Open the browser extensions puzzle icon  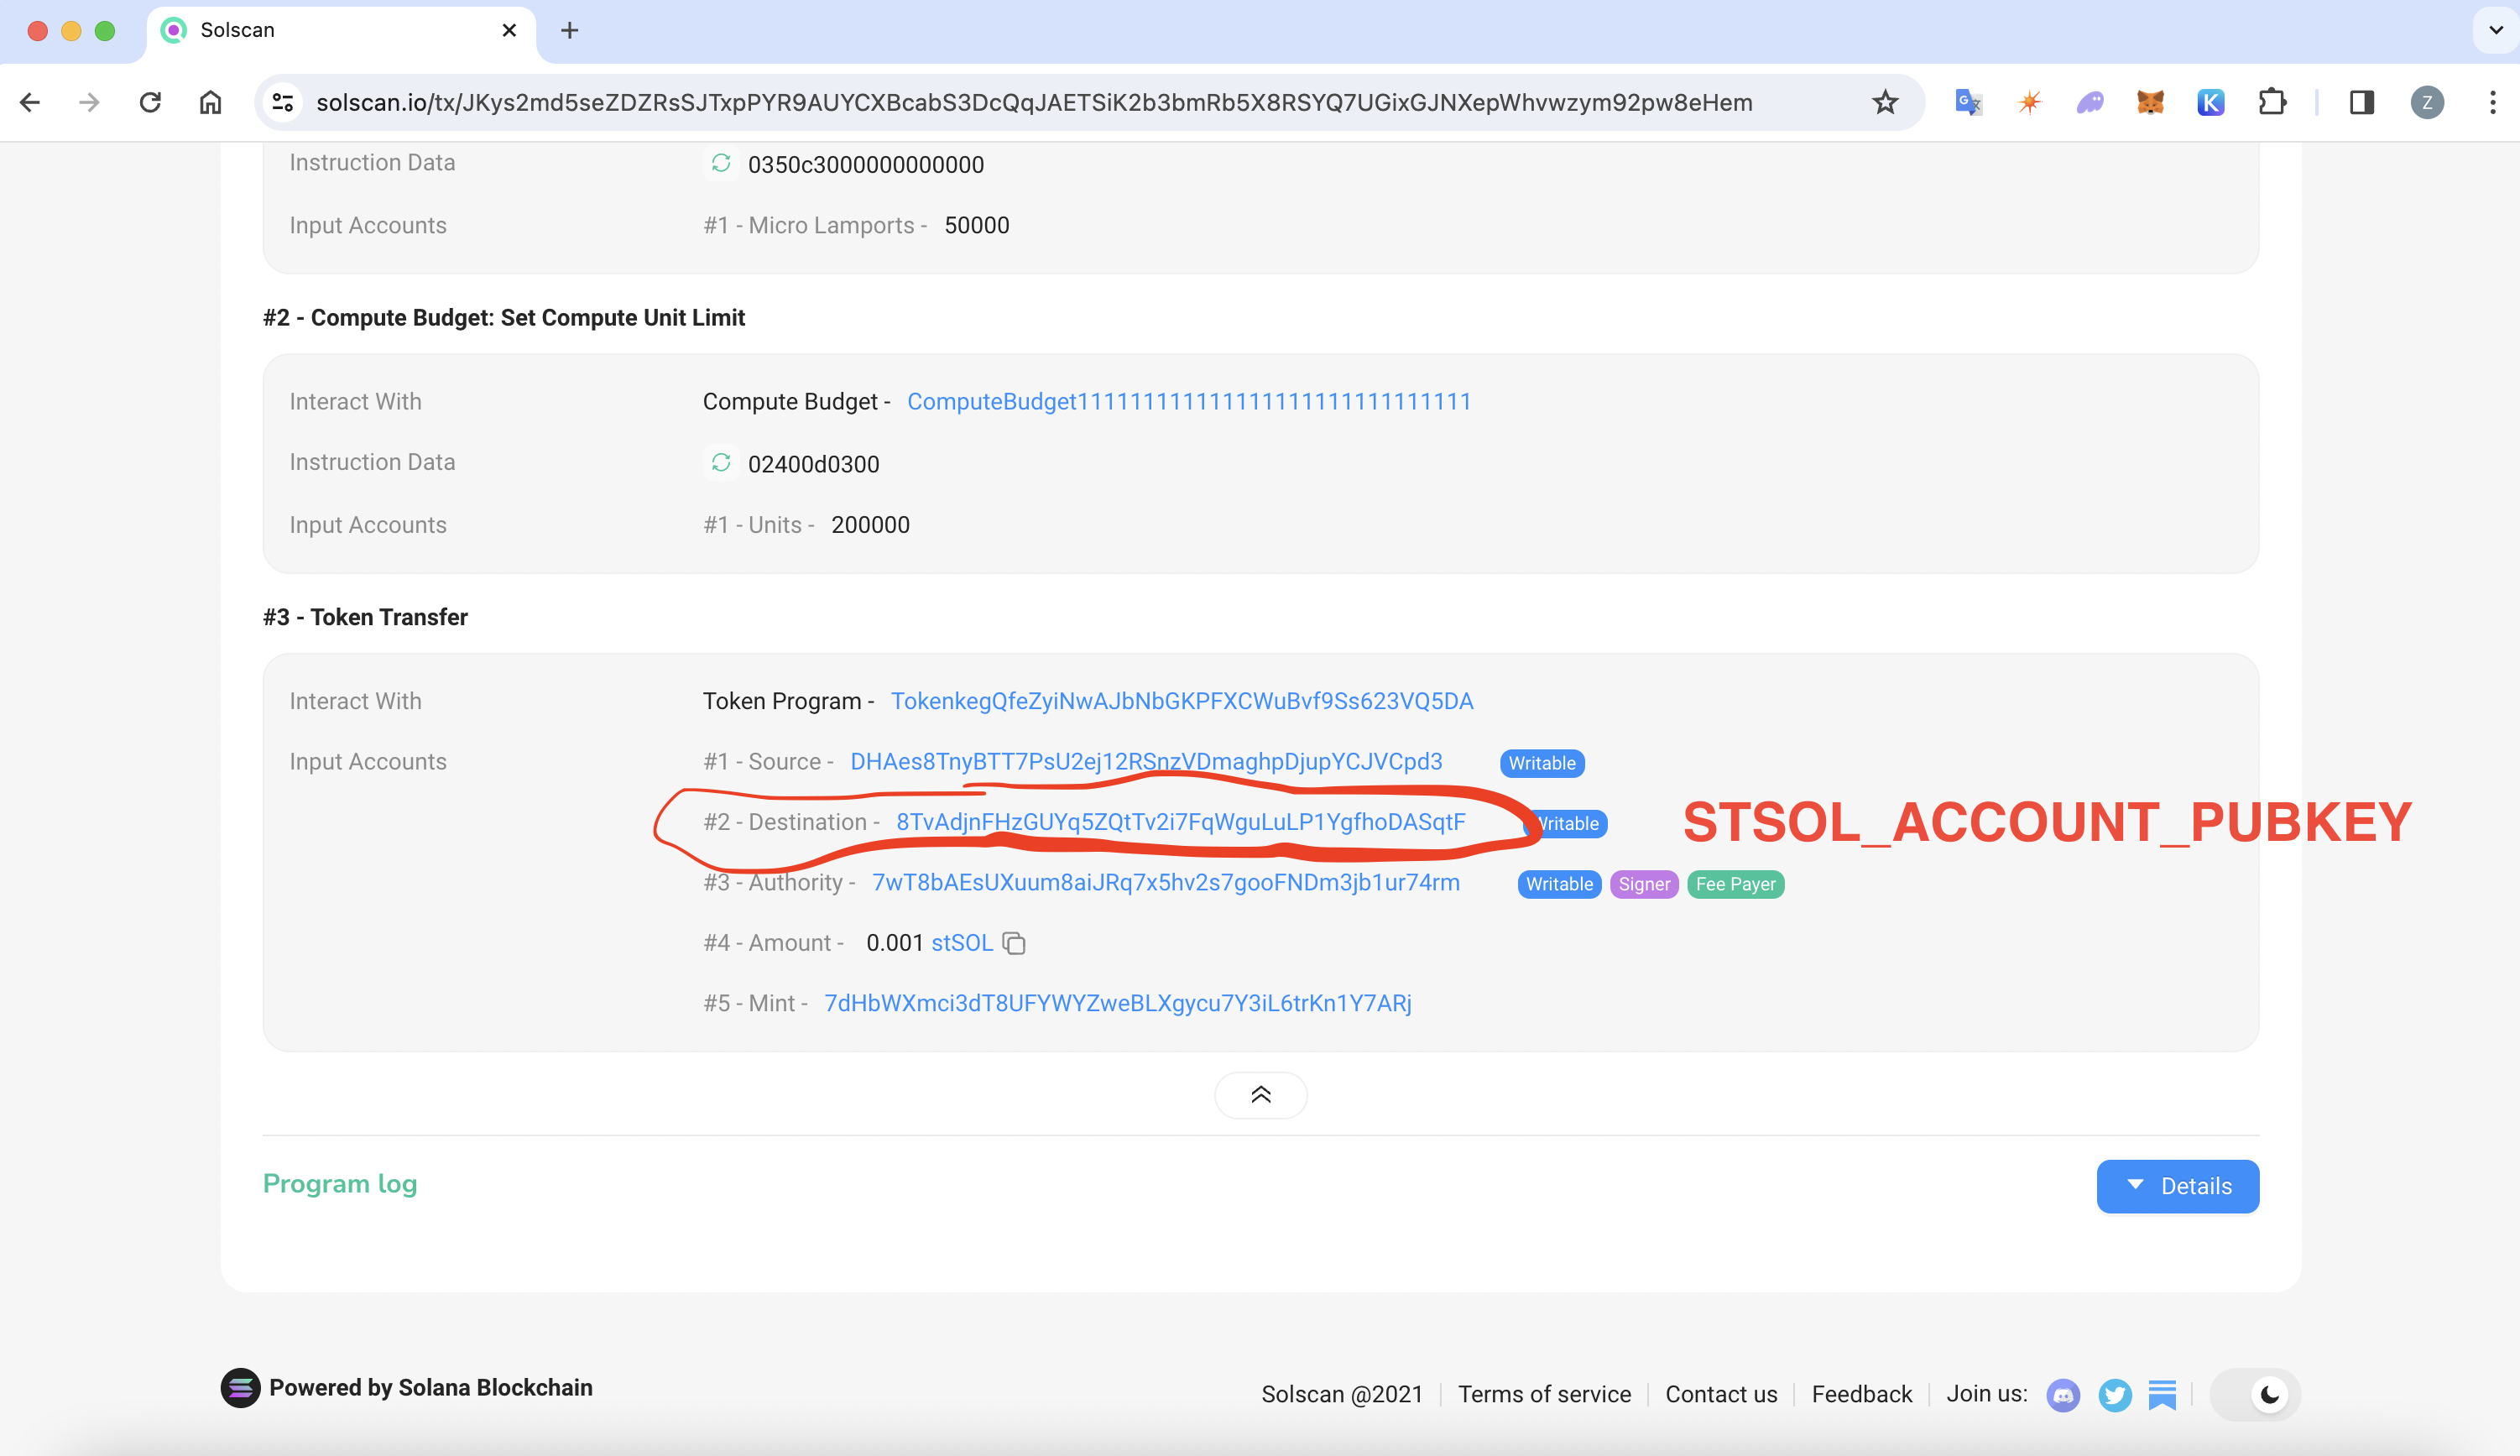coord(2272,101)
